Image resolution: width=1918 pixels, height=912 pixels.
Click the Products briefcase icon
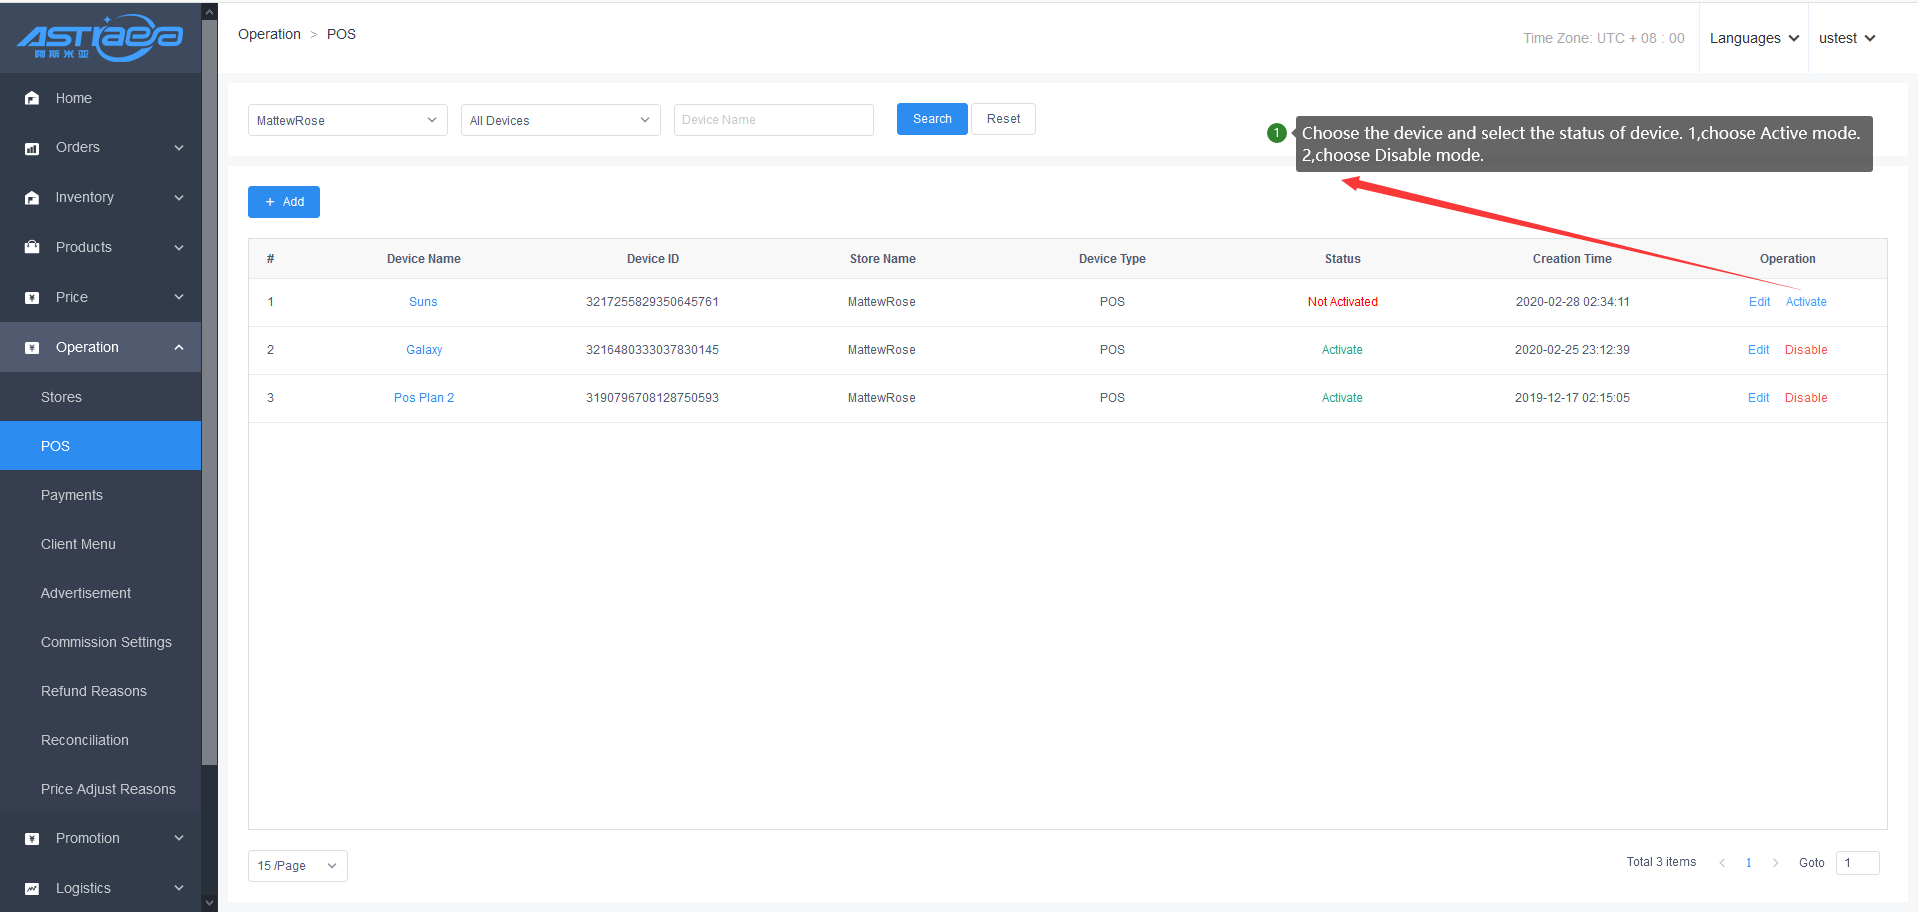(32, 247)
